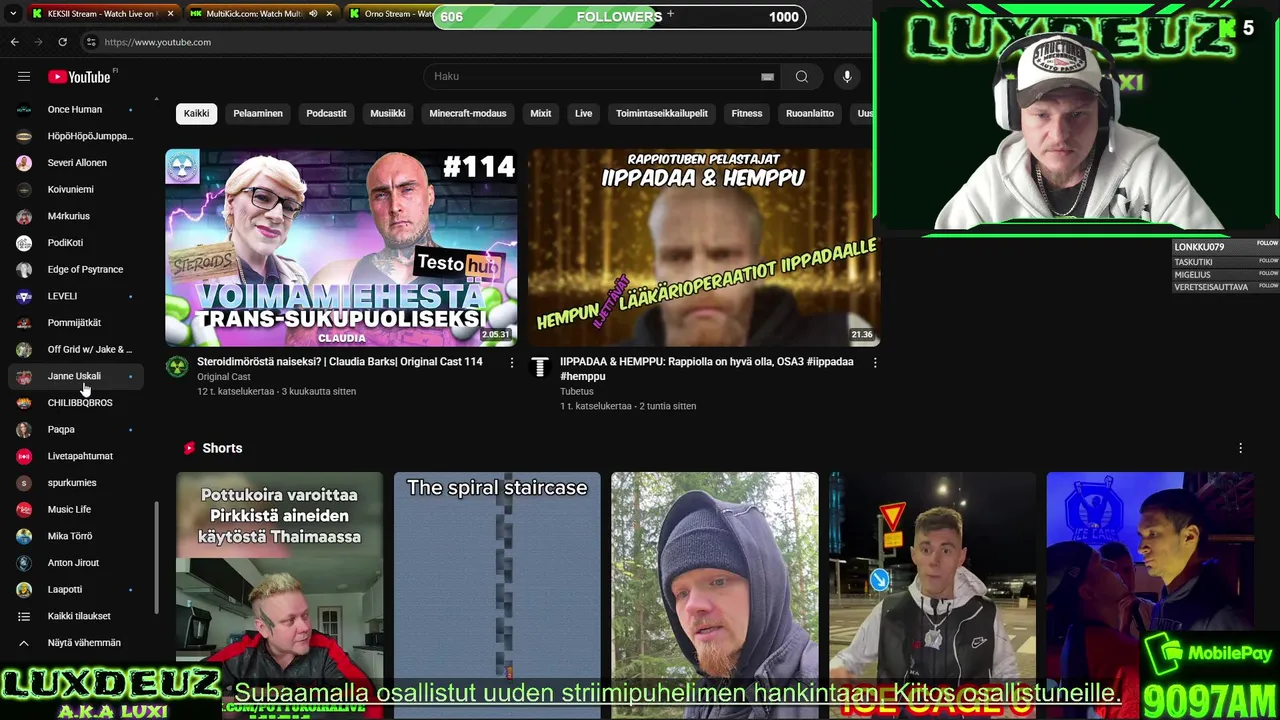The image size is (1280, 720).
Task: Open the site information icon in the address bar
Action: 91,42
